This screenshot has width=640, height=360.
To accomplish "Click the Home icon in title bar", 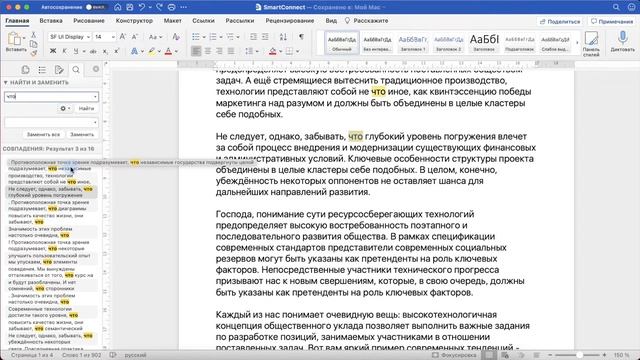I will 118,7.
